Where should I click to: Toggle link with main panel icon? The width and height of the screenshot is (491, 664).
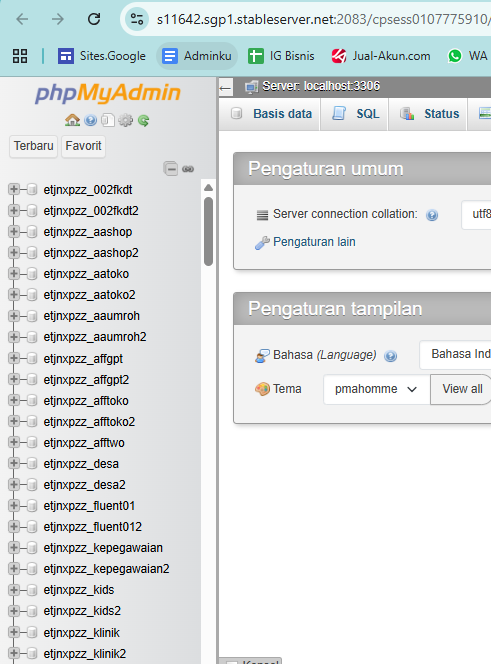pyautogui.click(x=188, y=169)
